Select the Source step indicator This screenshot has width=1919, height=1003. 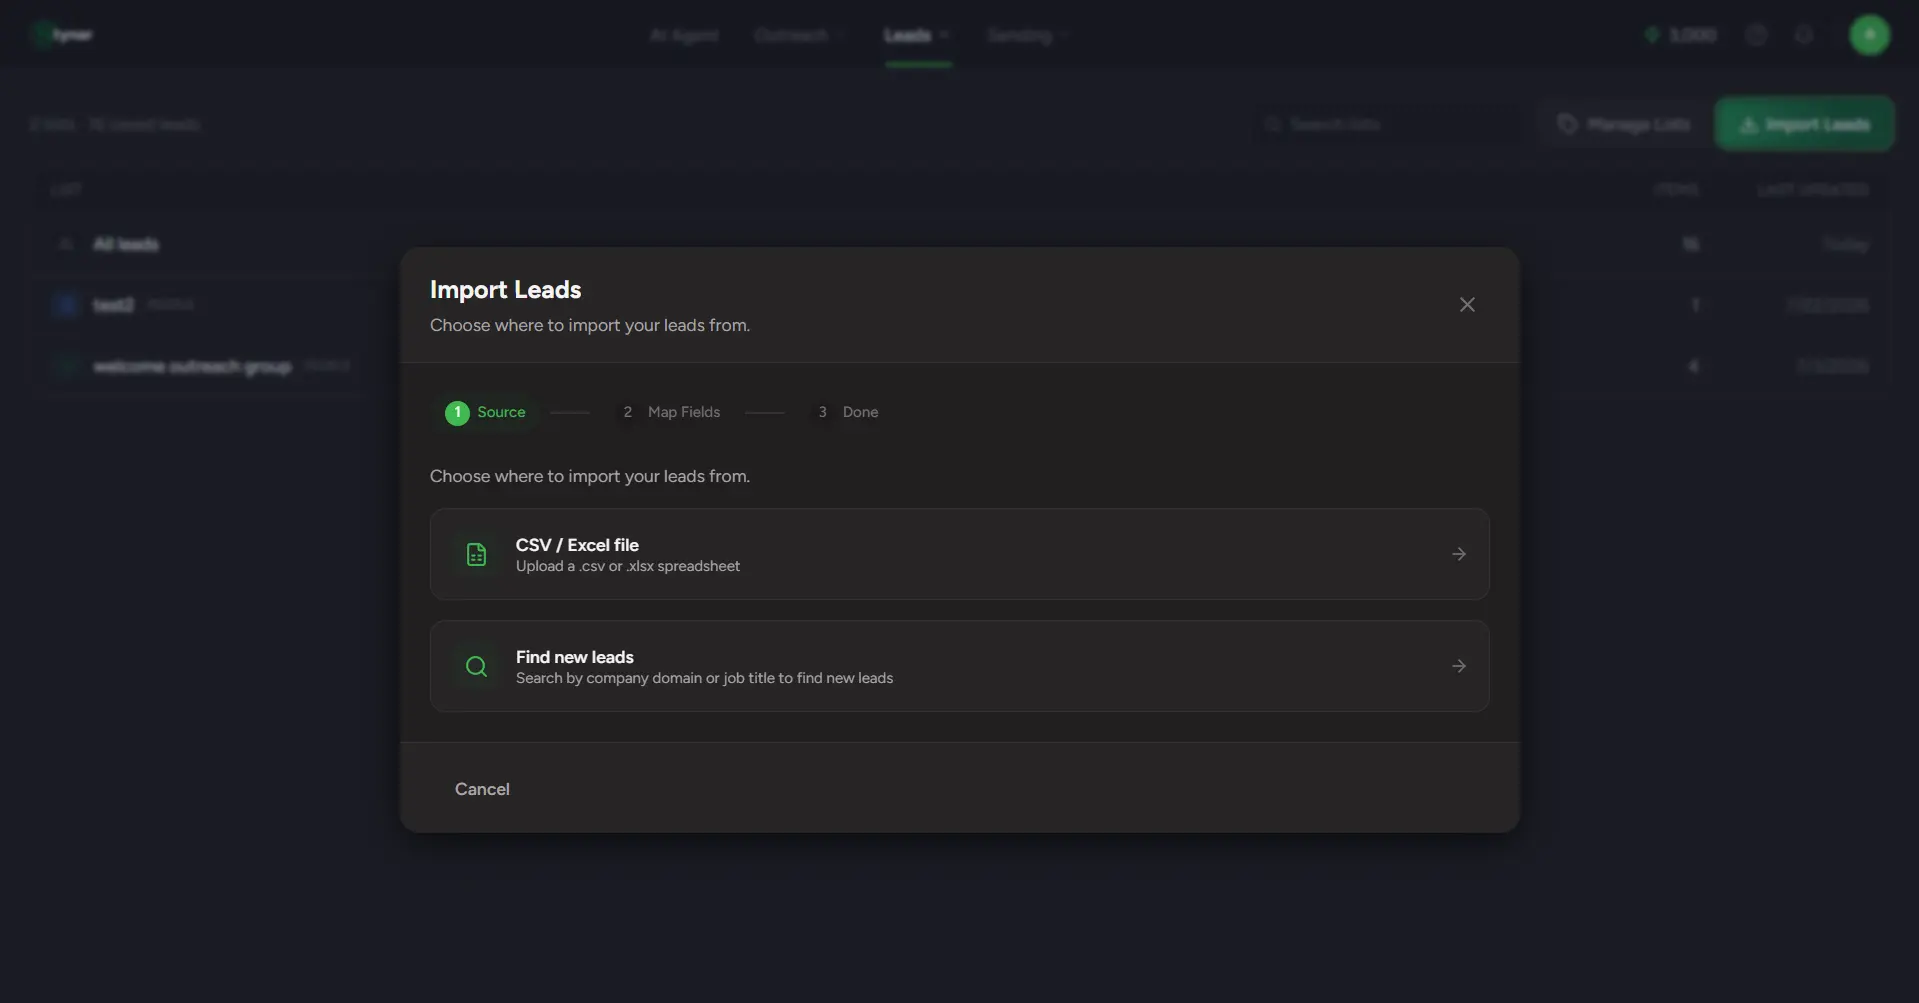tap(486, 412)
